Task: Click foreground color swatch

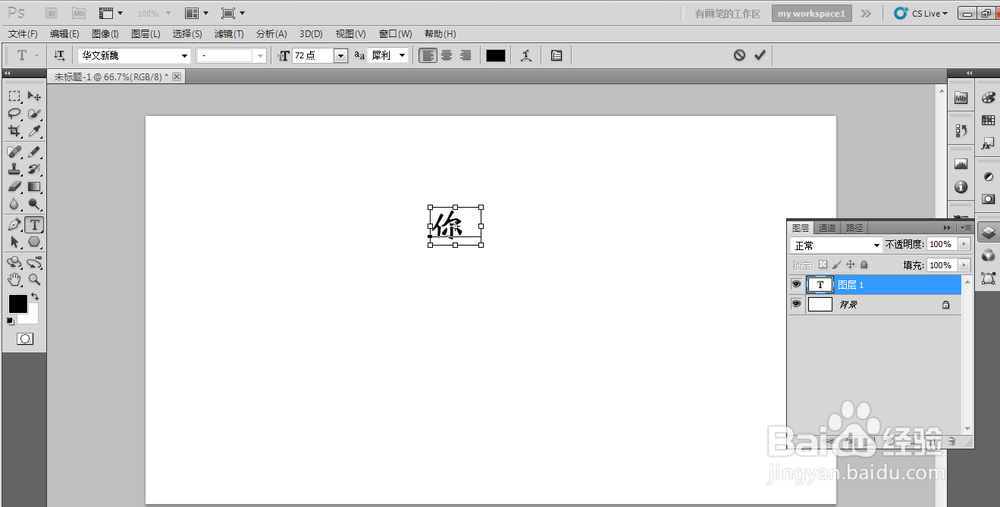Action: [x=17, y=304]
